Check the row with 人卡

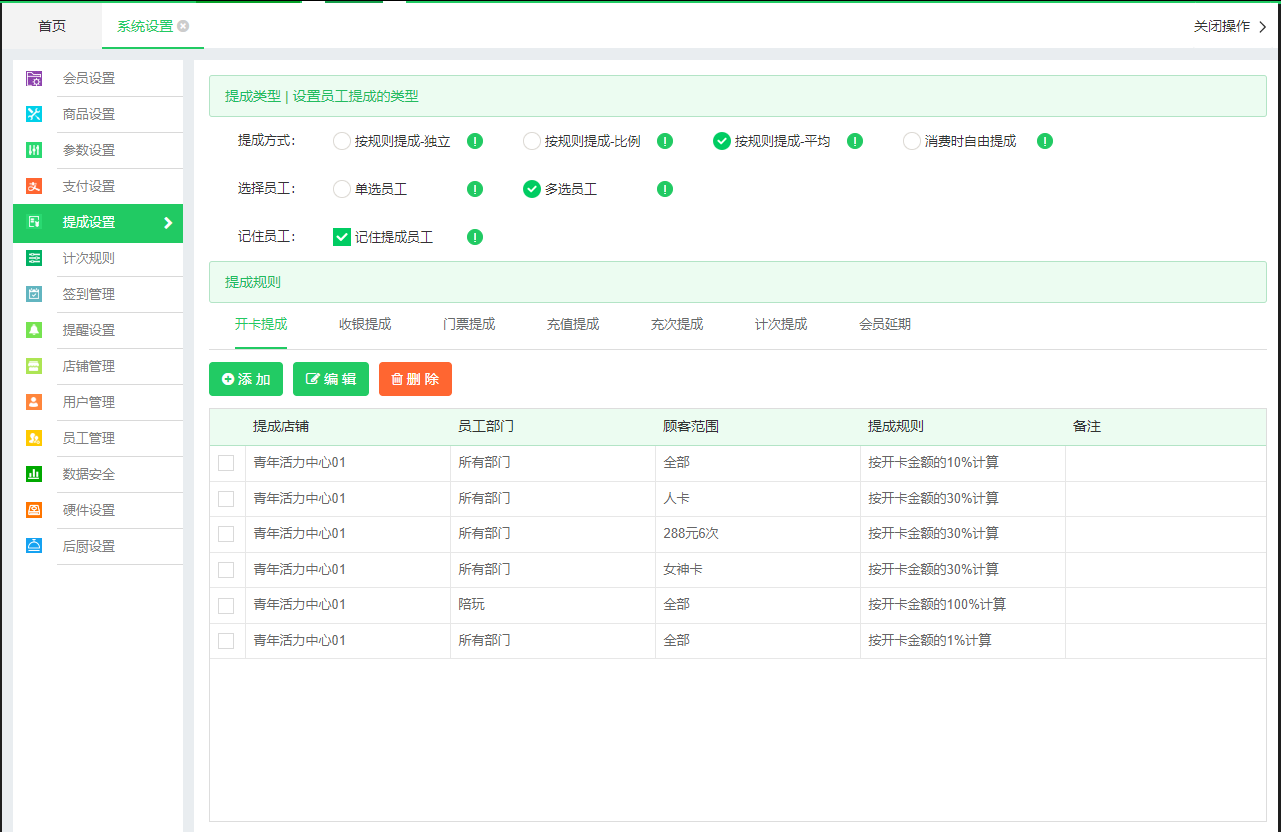(226, 498)
